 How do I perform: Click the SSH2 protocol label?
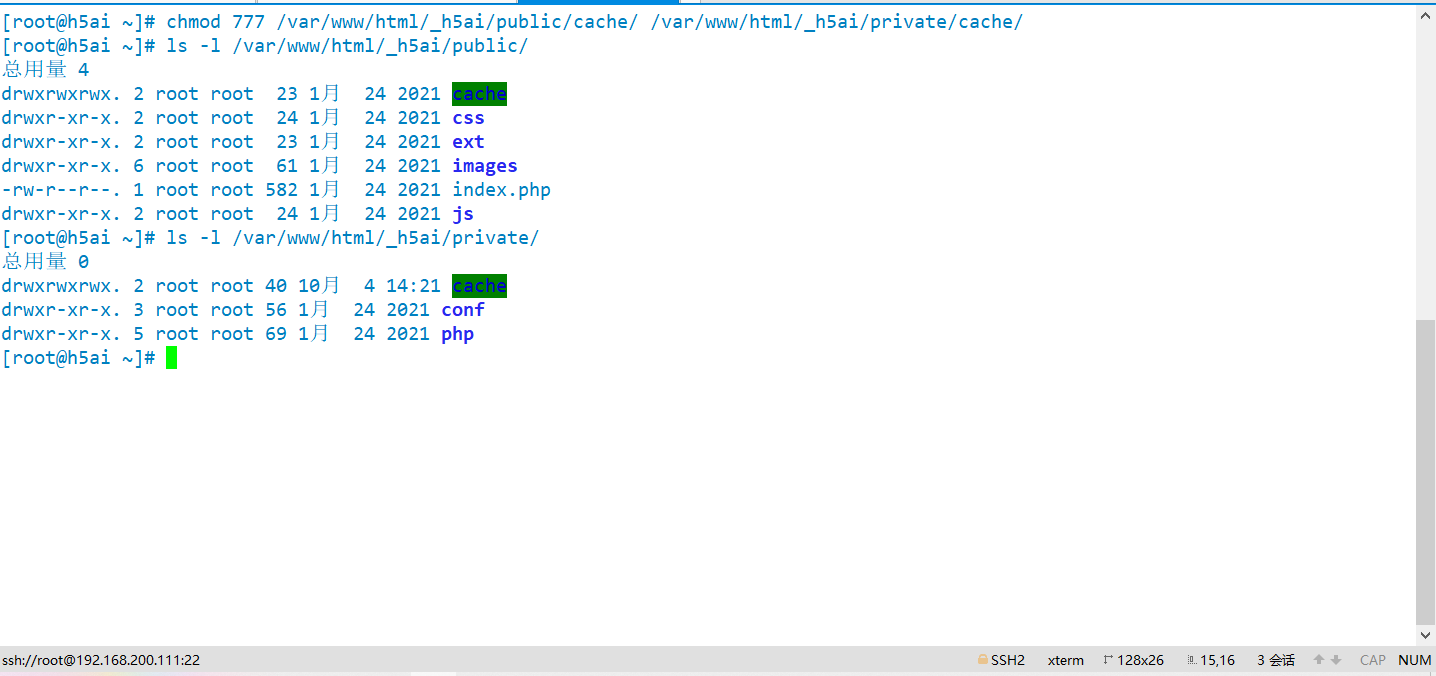pyautogui.click(x=1008, y=660)
